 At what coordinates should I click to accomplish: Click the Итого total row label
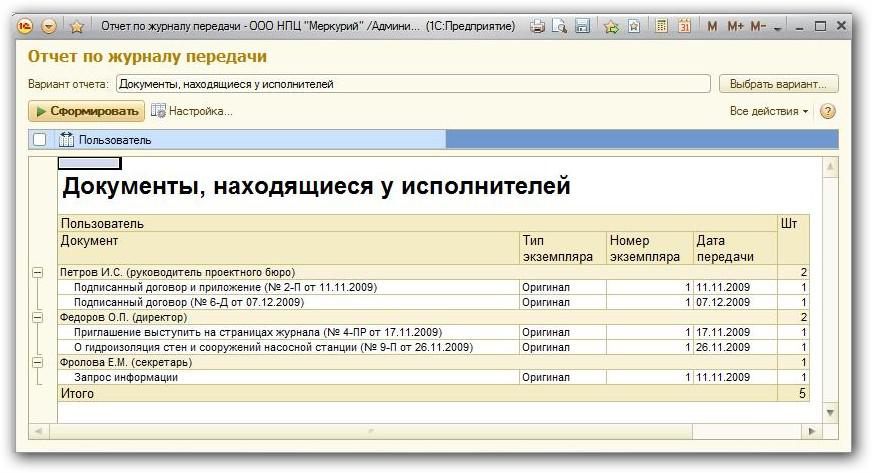pyautogui.click(x=77, y=394)
